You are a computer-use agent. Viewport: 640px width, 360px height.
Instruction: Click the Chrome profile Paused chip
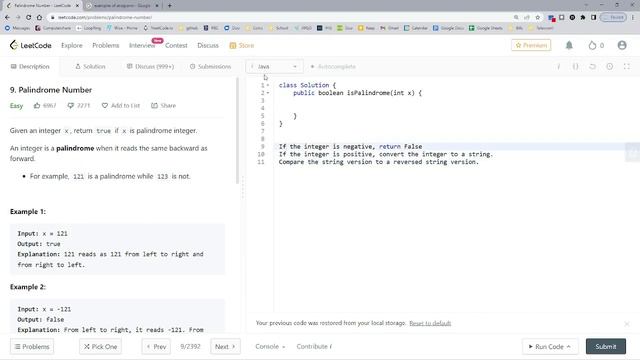613,17
